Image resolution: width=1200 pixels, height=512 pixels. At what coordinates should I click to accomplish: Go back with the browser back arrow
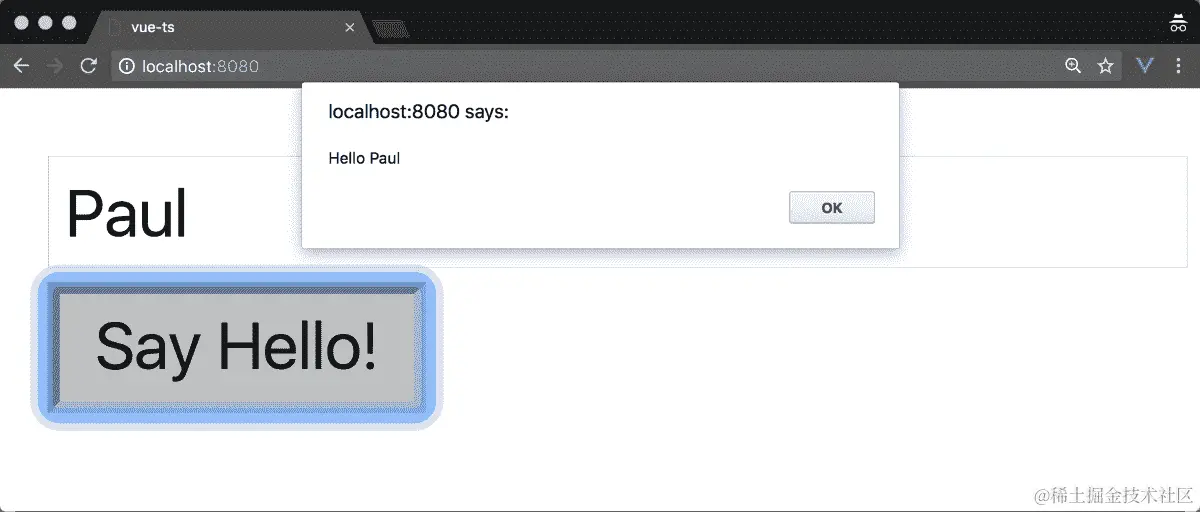point(21,66)
